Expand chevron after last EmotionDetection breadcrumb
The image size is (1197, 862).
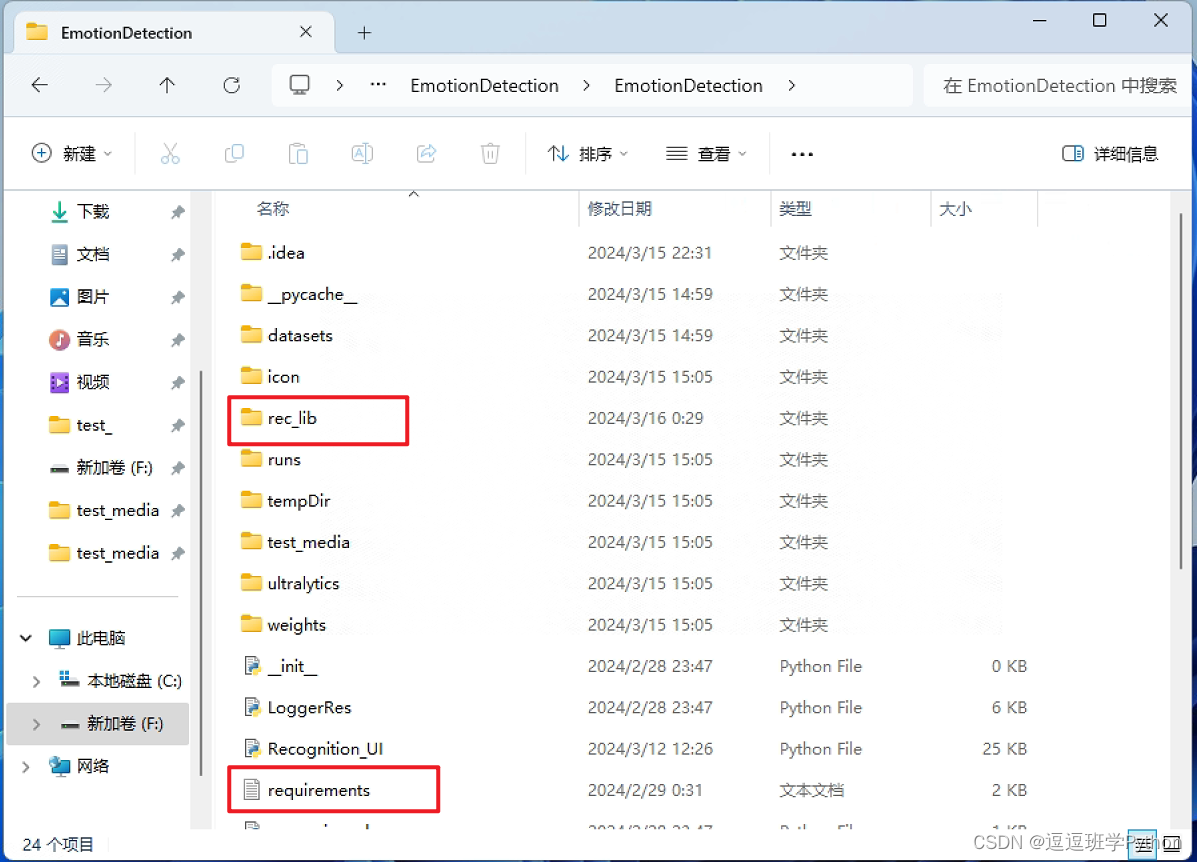792,86
